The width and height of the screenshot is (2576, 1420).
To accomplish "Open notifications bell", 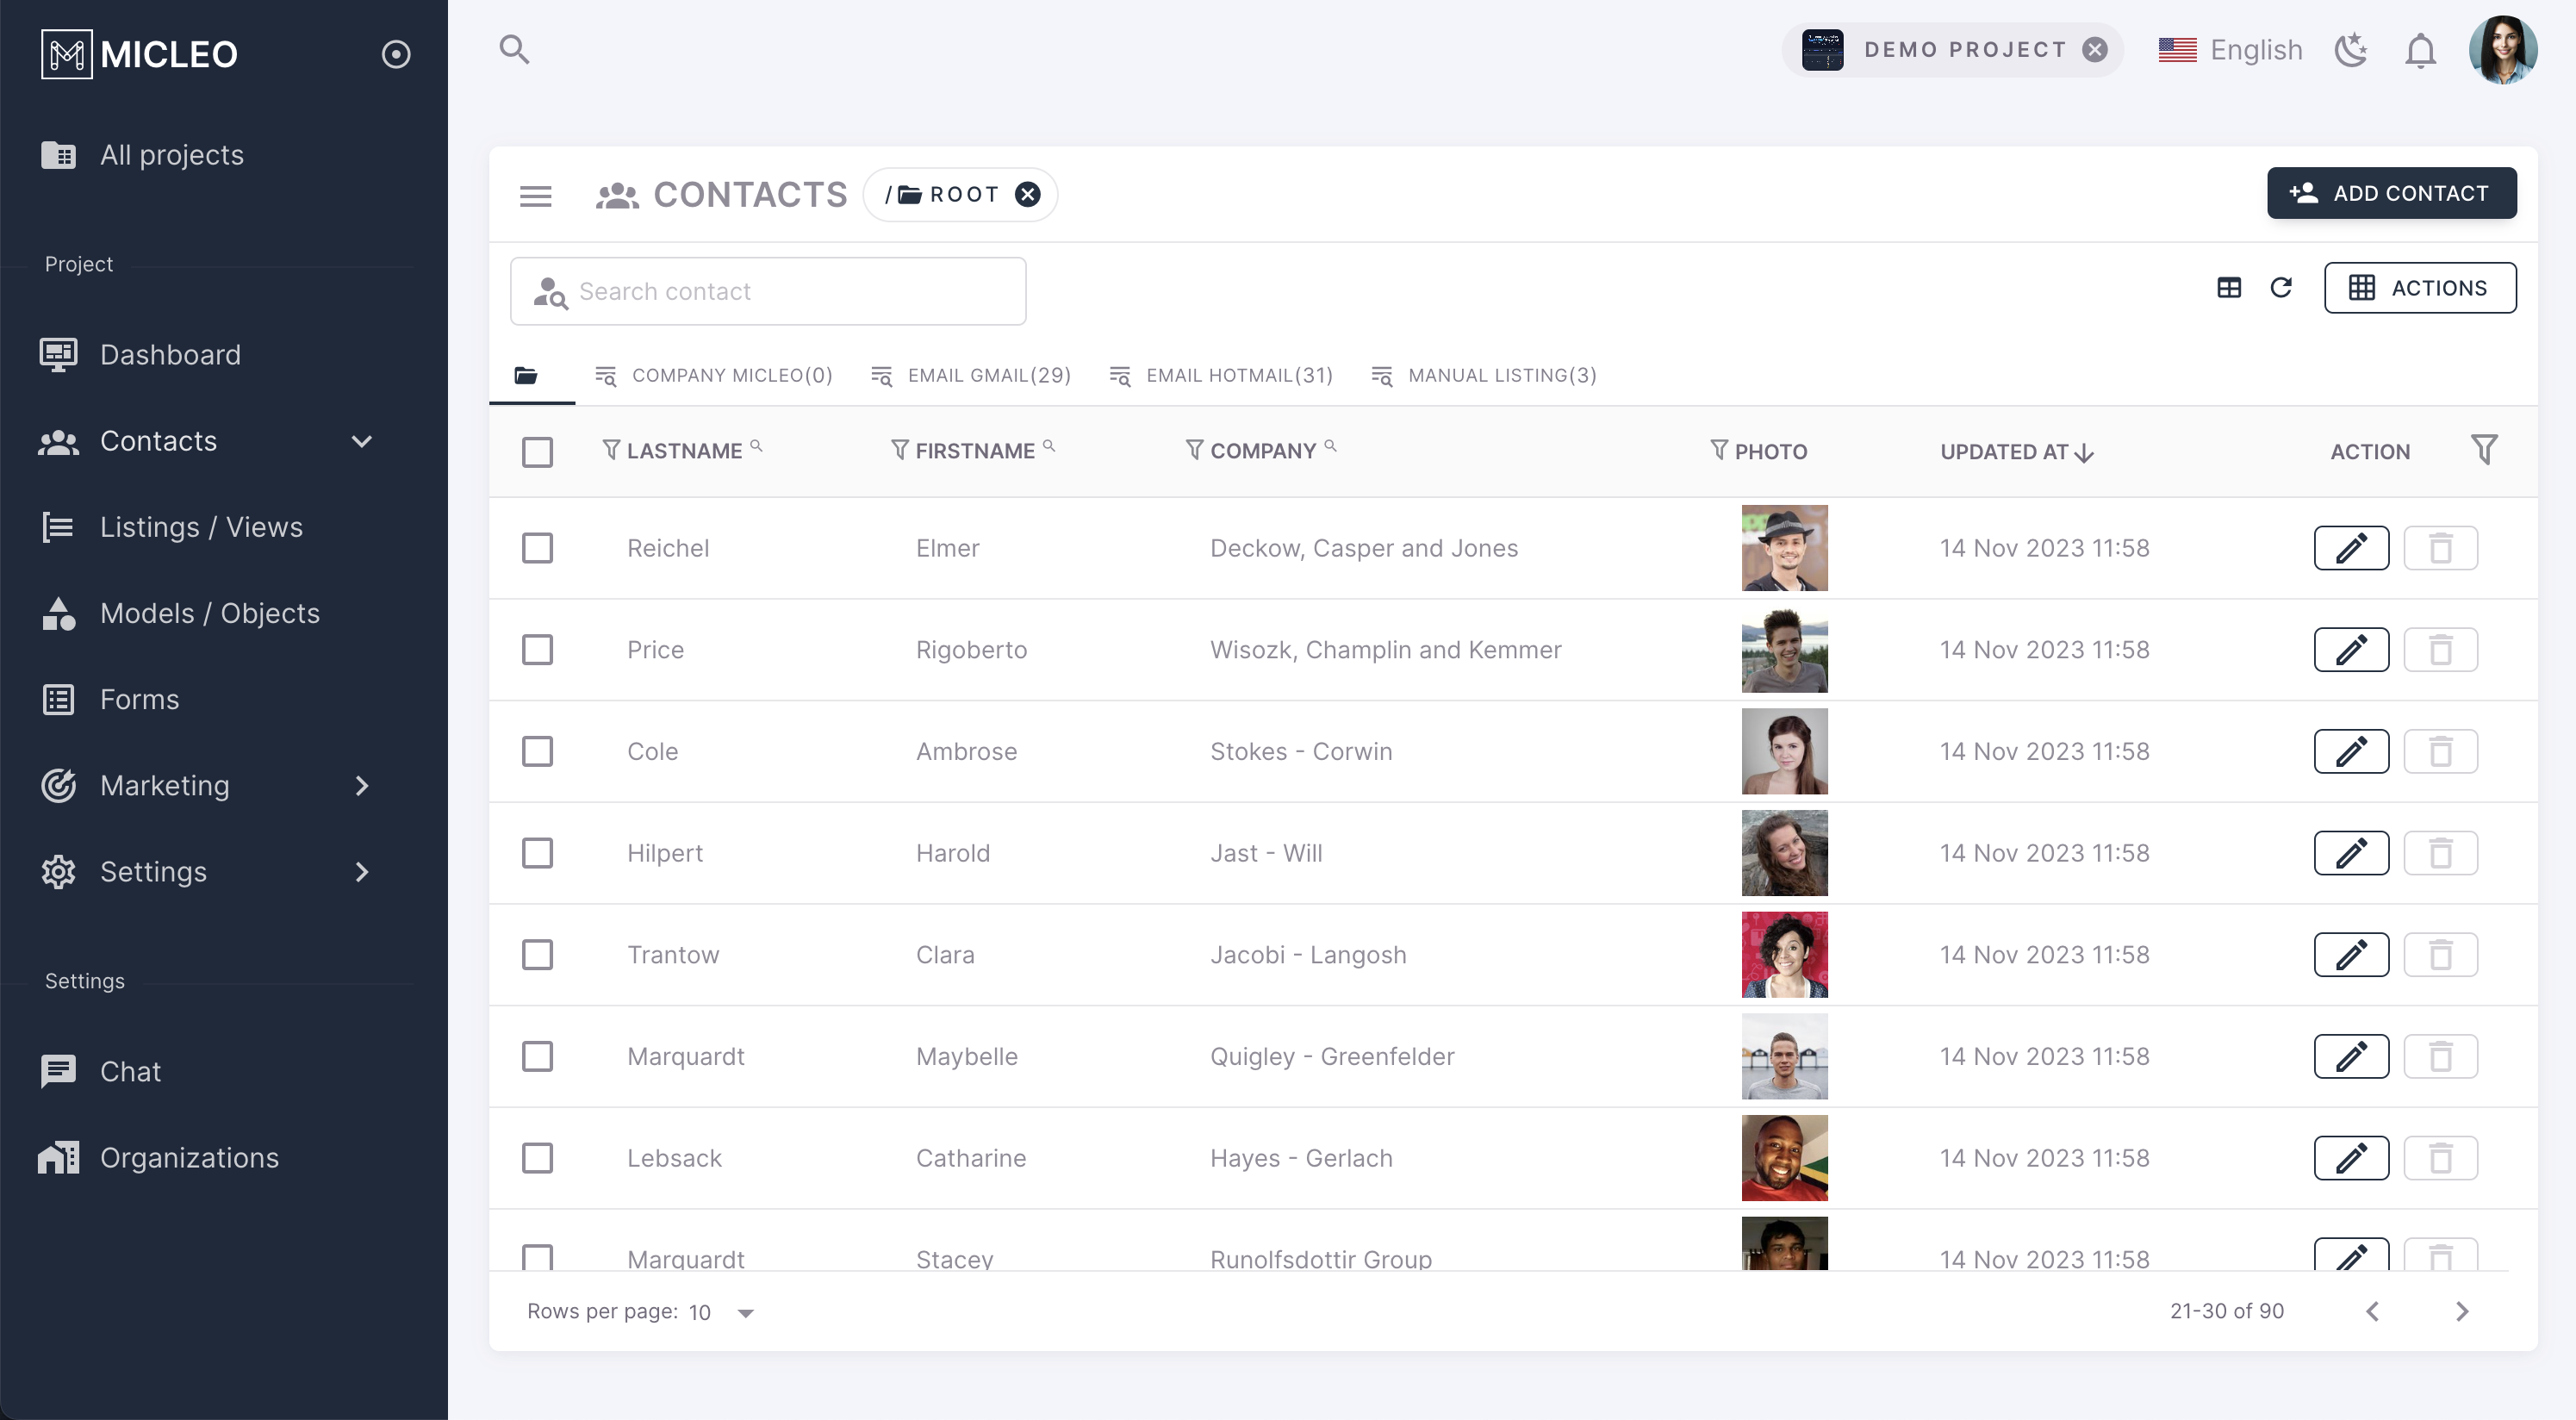I will pyautogui.click(x=2420, y=50).
